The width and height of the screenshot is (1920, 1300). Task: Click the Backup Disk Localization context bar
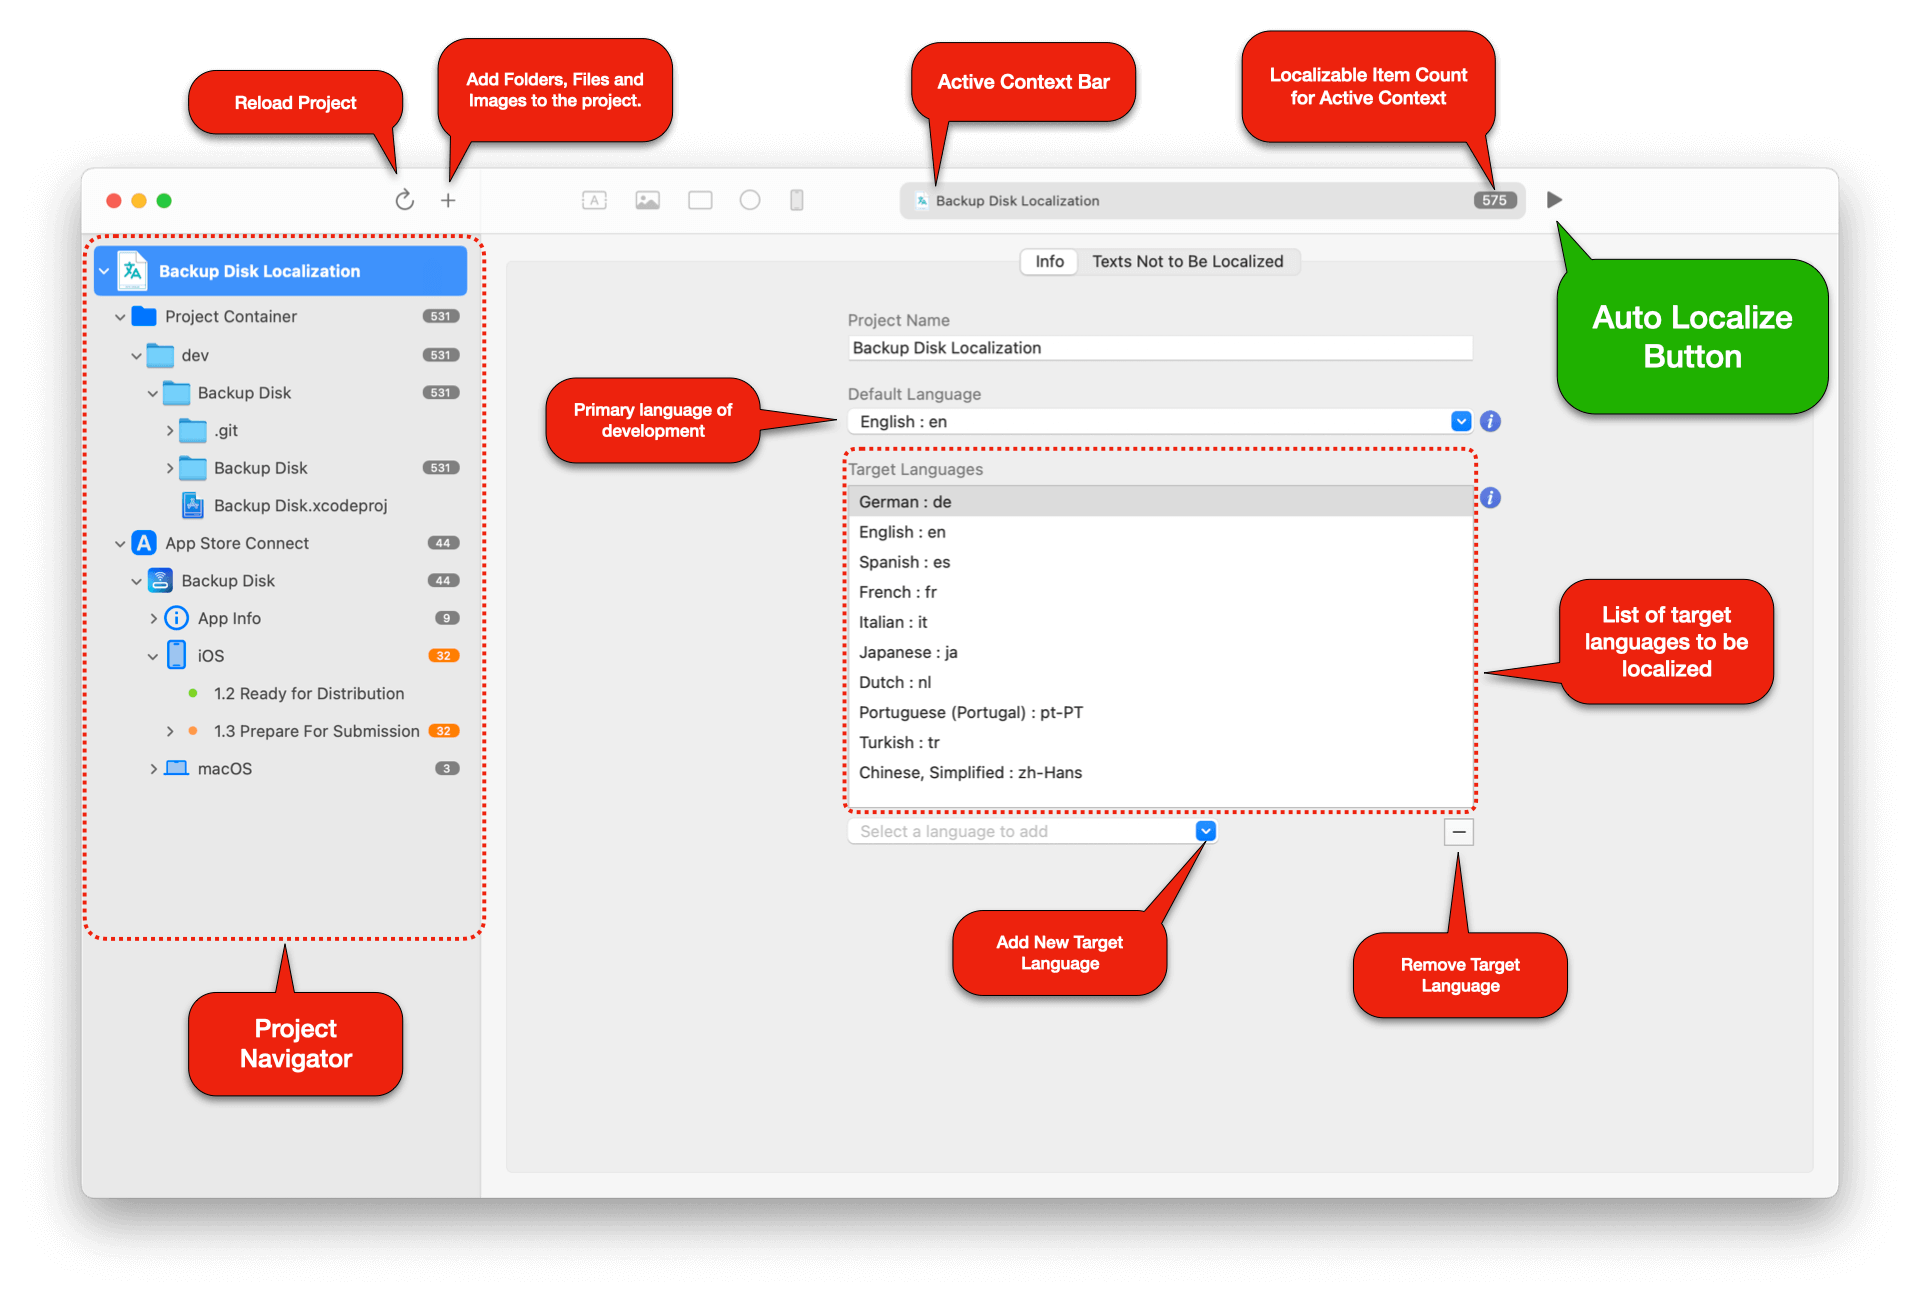coord(1212,200)
